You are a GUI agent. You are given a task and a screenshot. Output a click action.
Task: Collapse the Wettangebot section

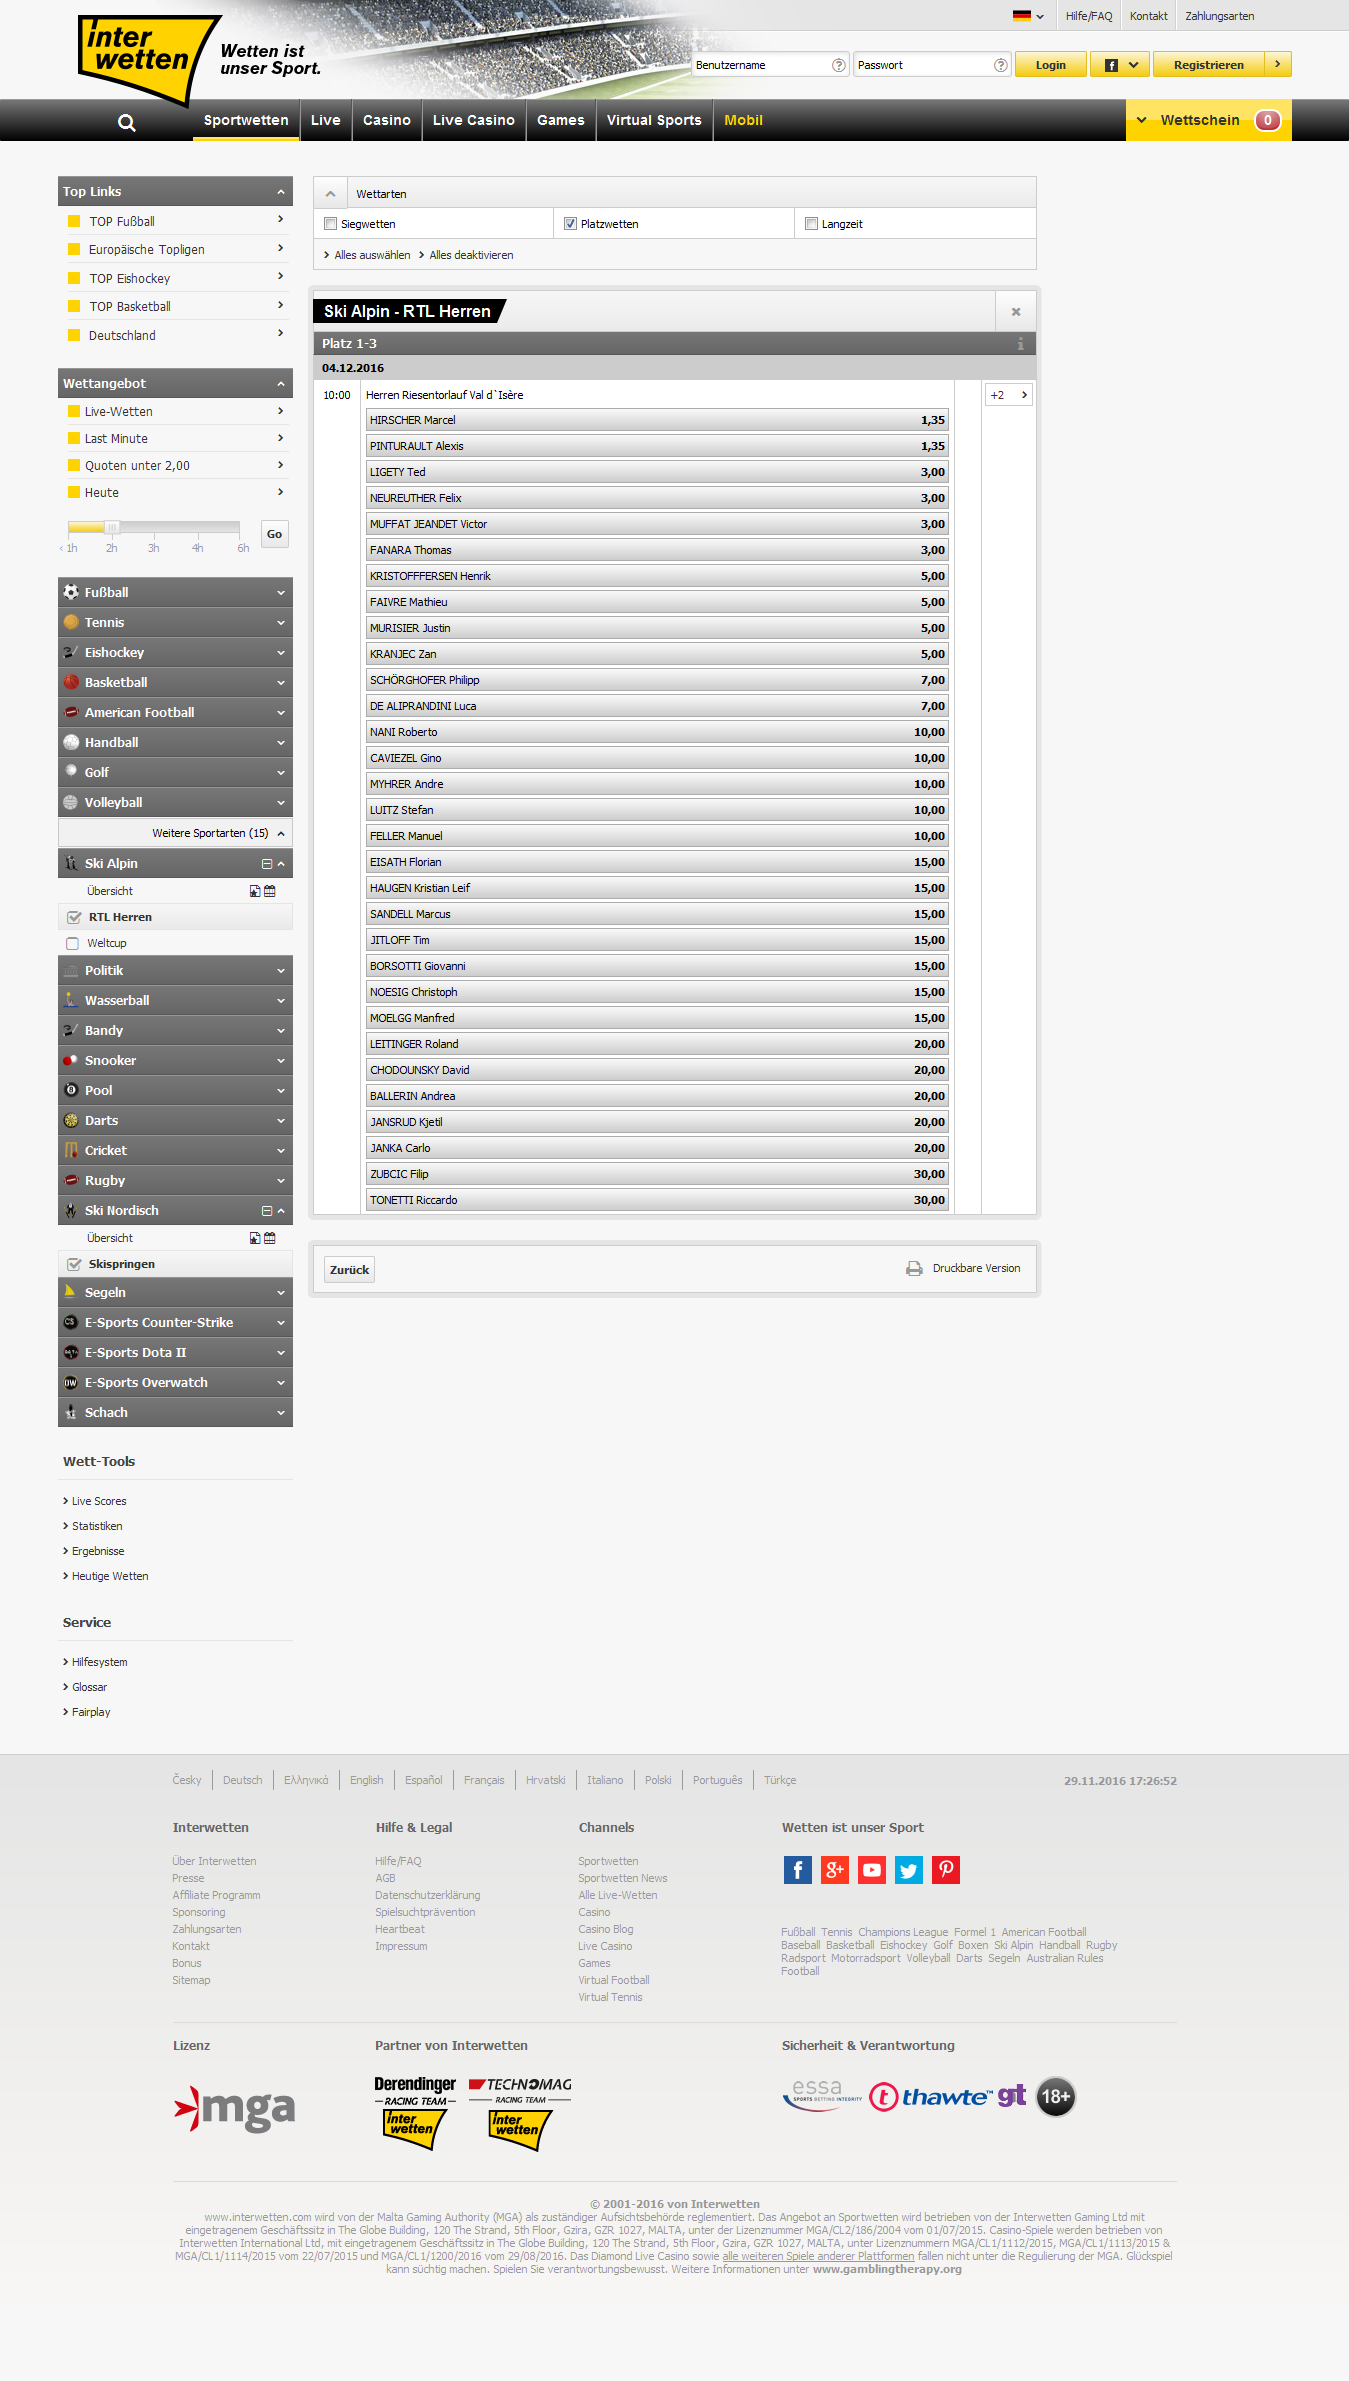(281, 384)
